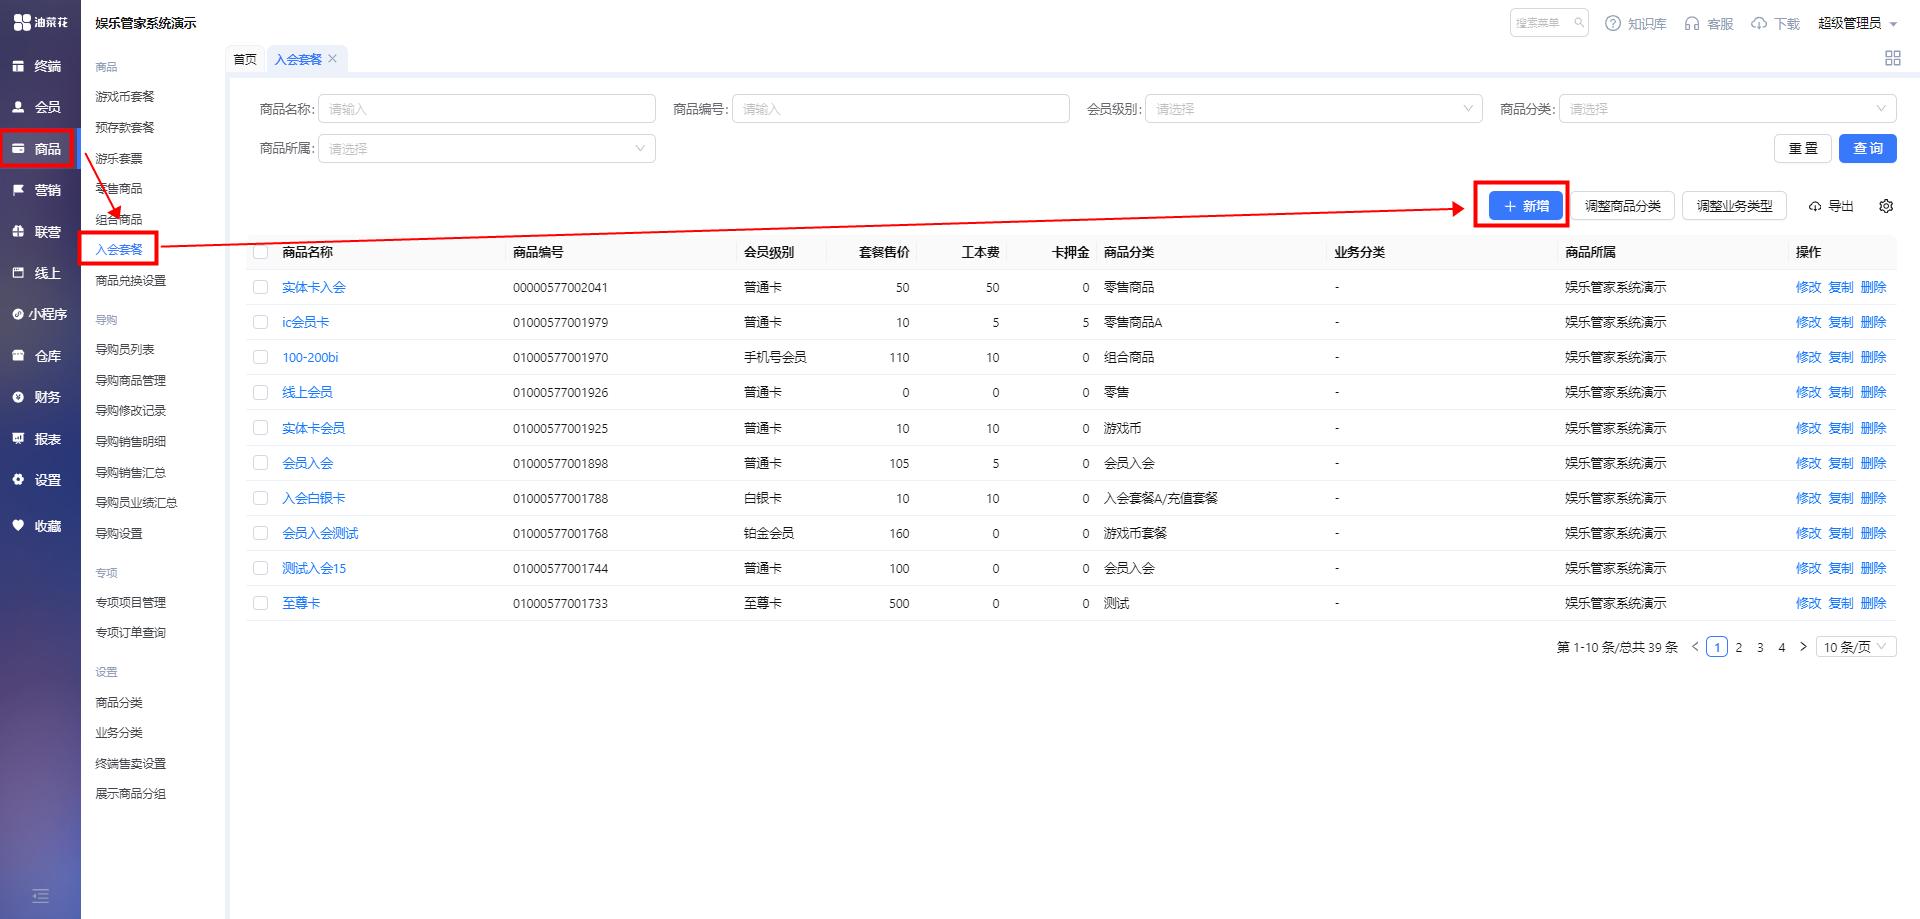1920x919 pixels.
Task: Go to page 2
Action: [1739, 647]
